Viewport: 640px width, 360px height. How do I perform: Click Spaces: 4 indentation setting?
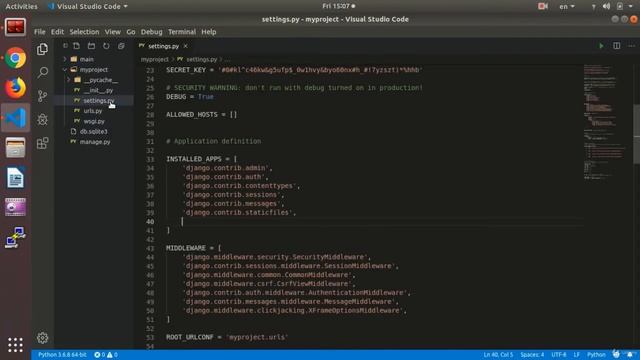(x=532, y=355)
